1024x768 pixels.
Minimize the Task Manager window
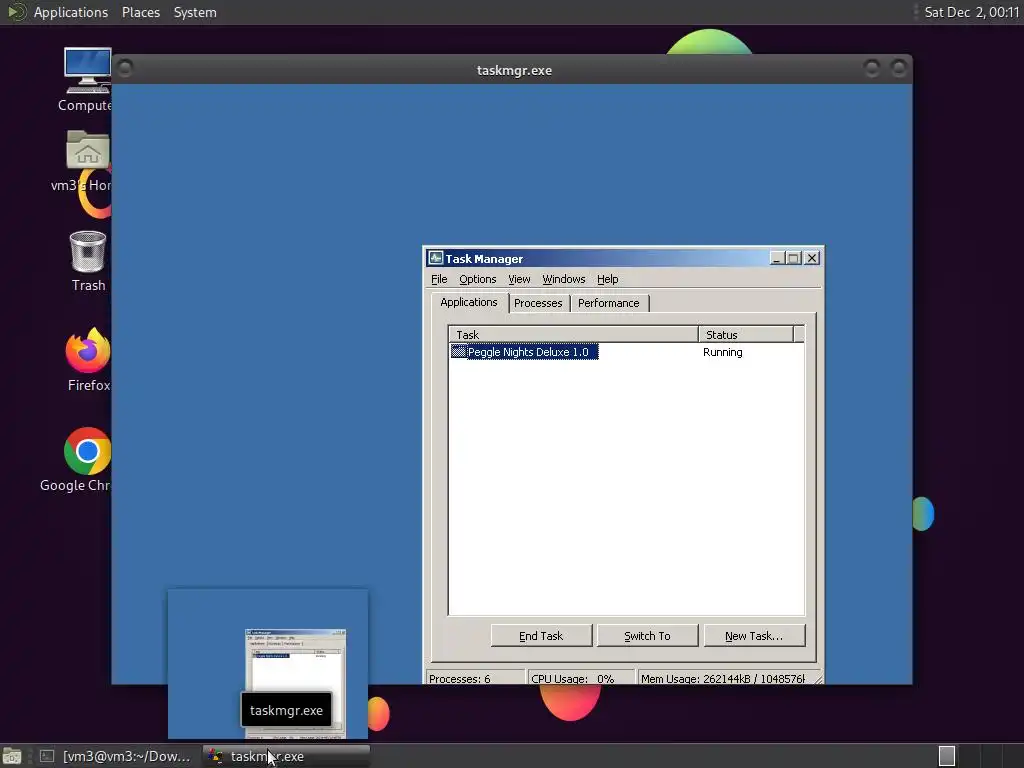click(x=776, y=258)
